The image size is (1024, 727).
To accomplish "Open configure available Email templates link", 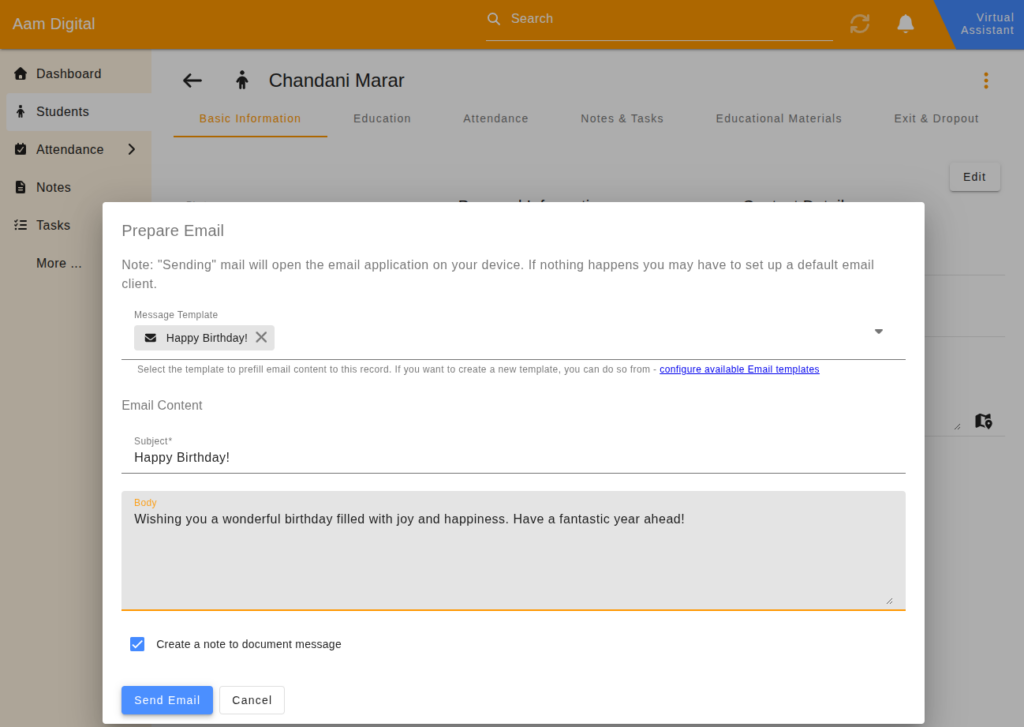I will 739,369.
